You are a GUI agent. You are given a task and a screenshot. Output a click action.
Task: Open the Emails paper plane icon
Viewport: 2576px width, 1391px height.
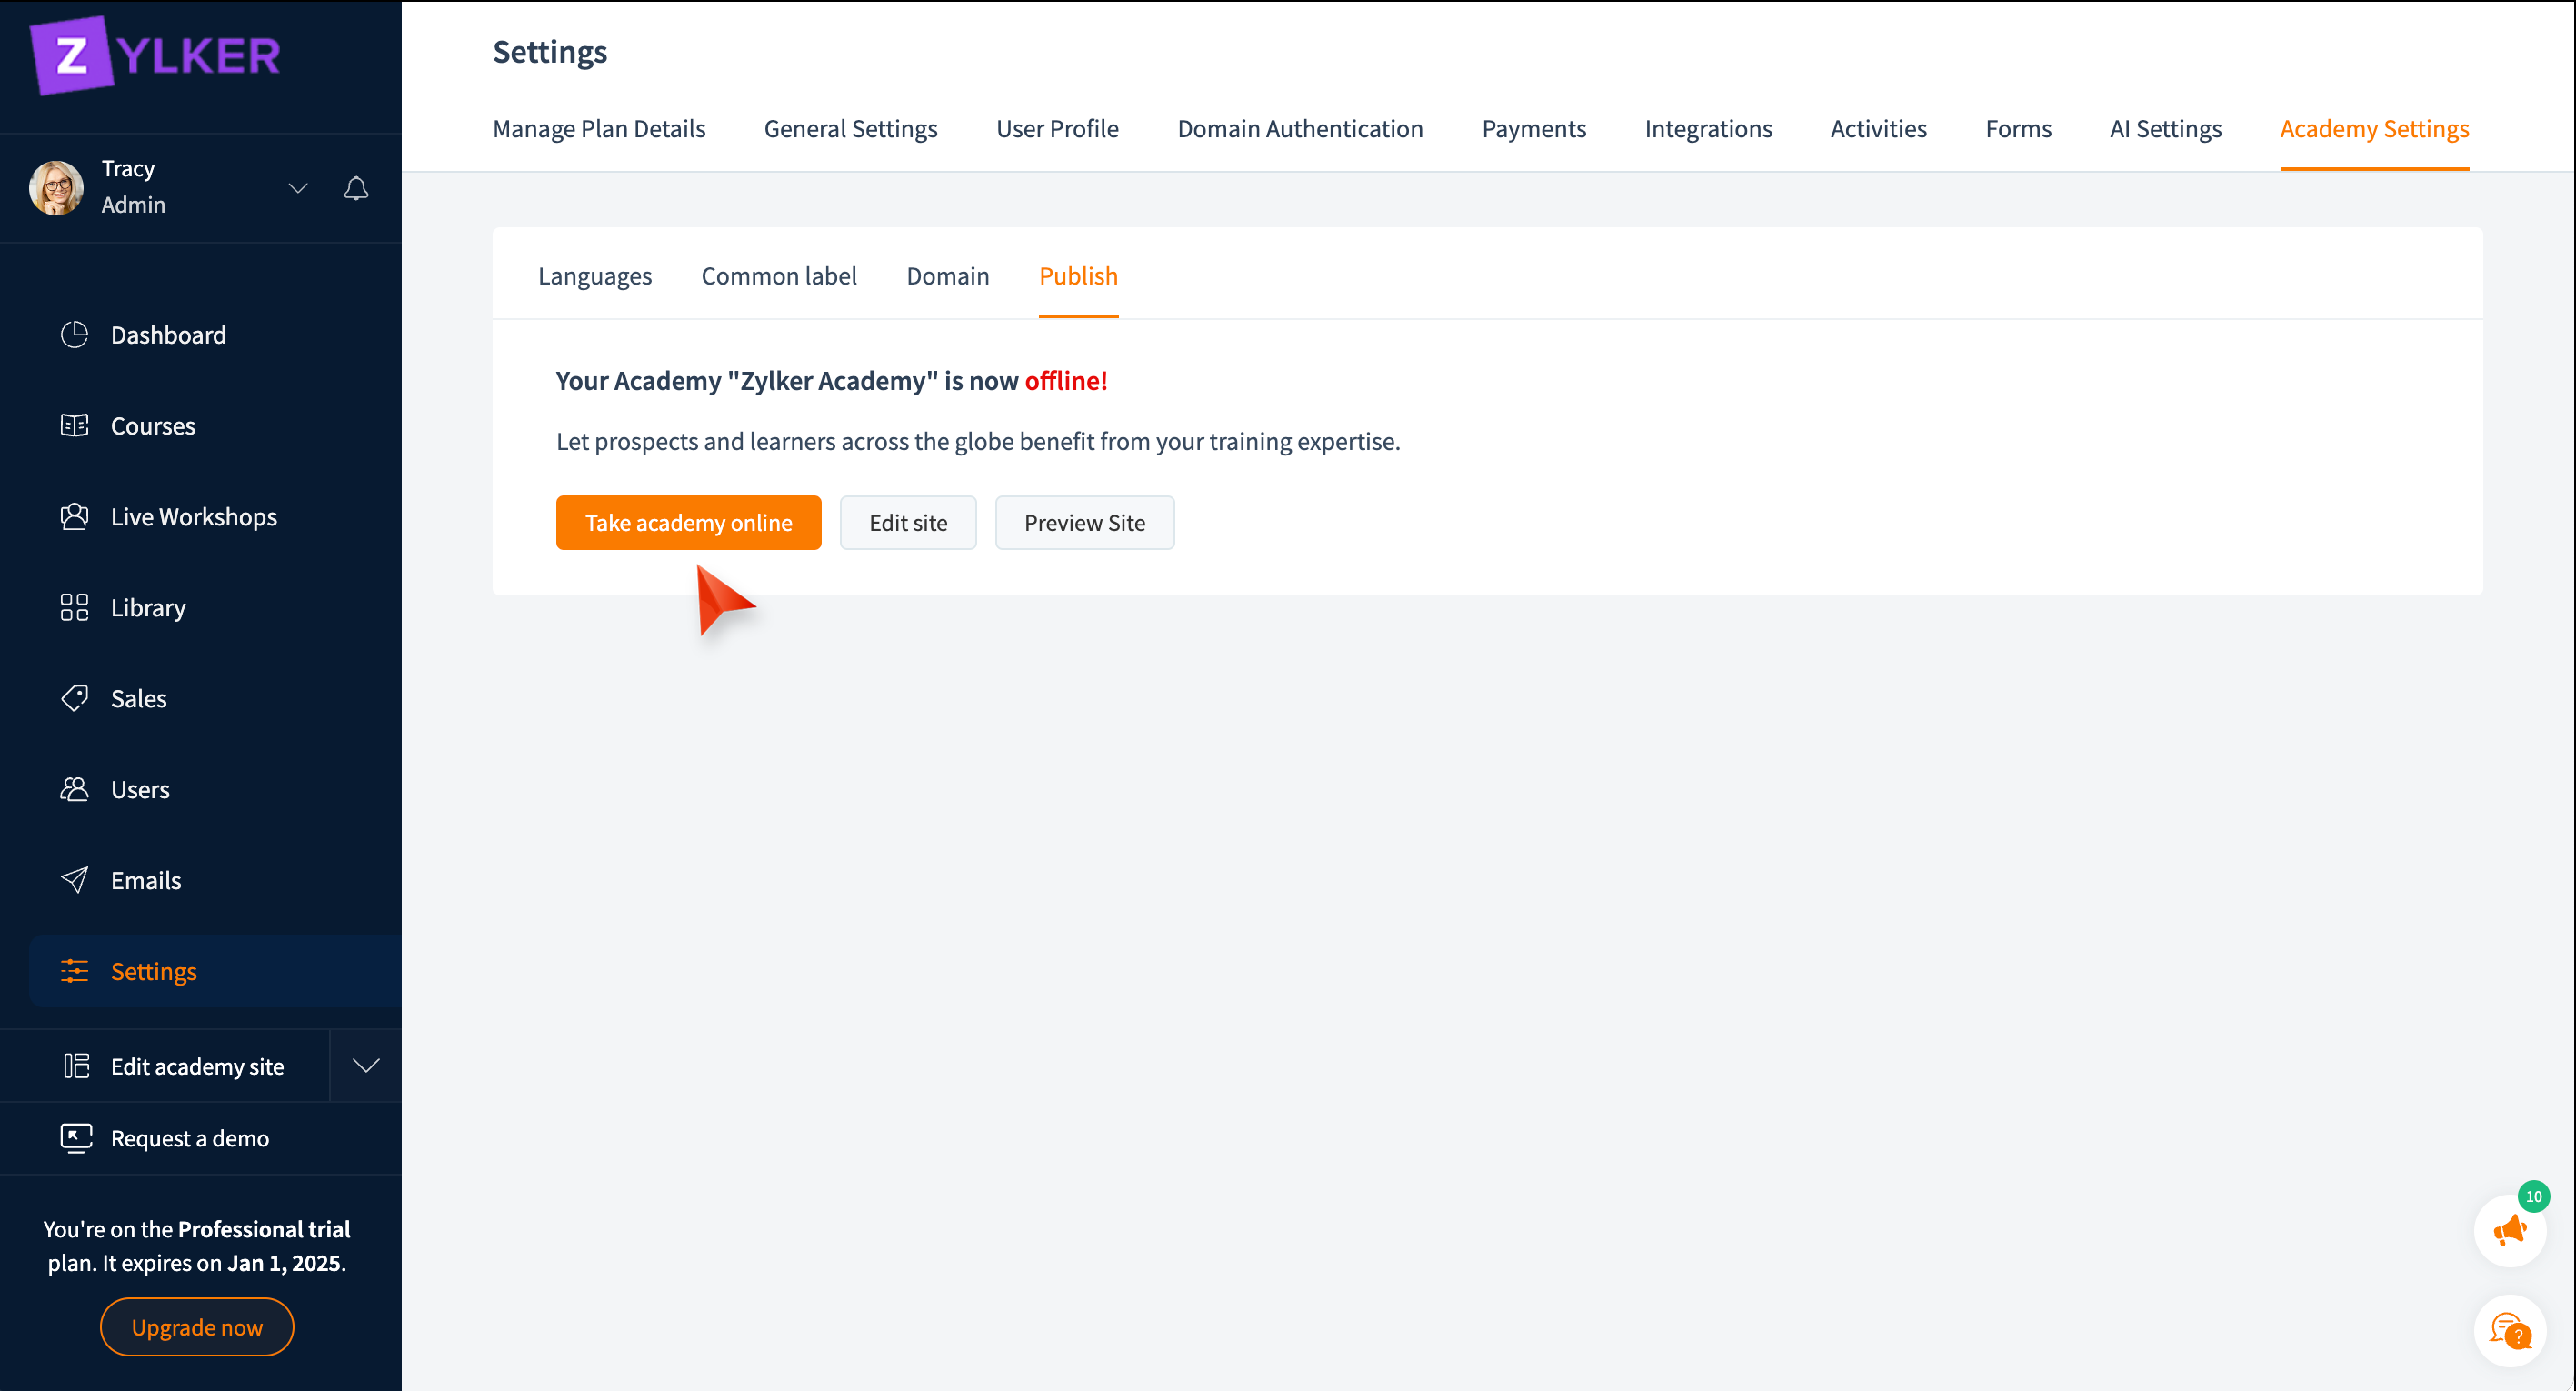[74, 880]
